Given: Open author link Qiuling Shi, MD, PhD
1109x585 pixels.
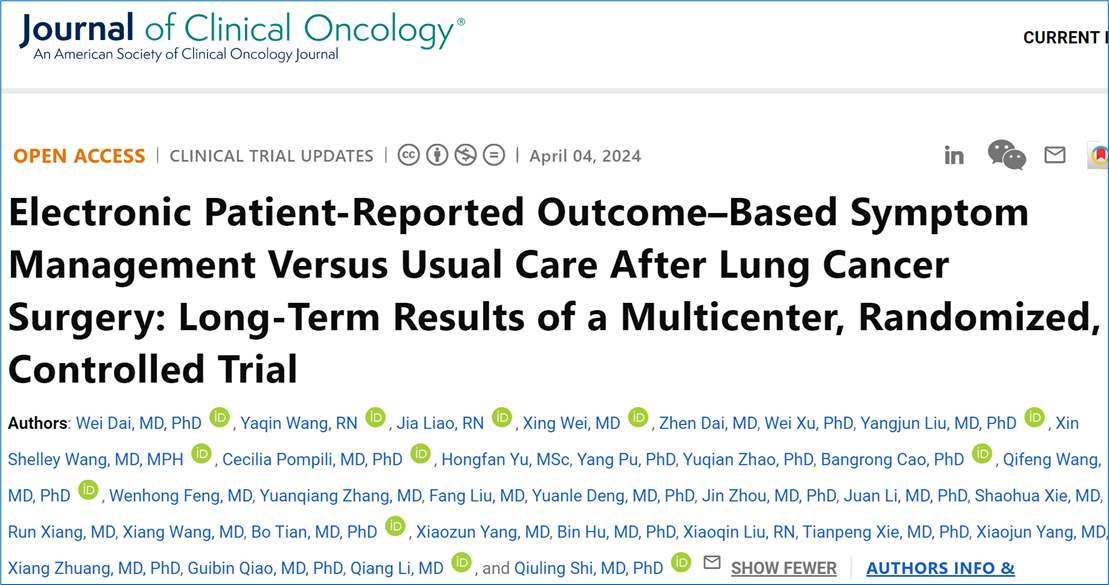Looking at the screenshot, I should [588, 568].
